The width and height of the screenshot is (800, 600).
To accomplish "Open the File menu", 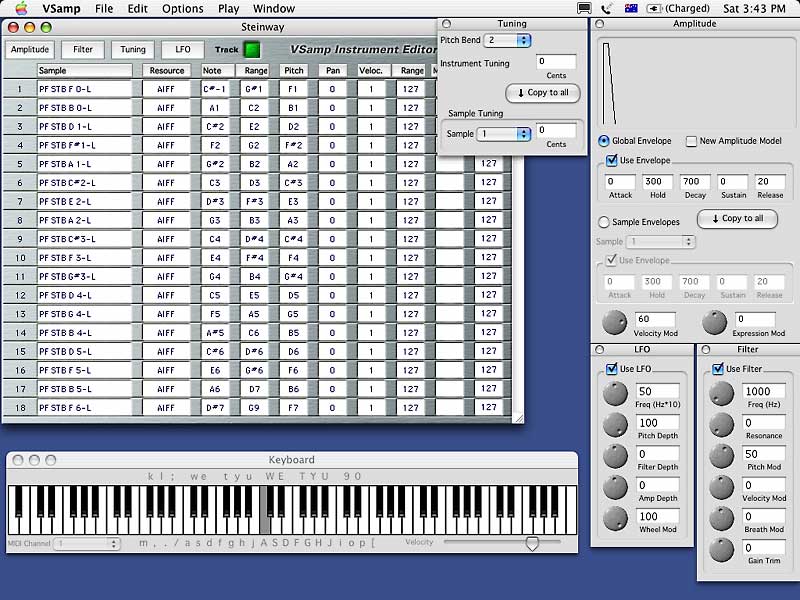I will coord(104,9).
